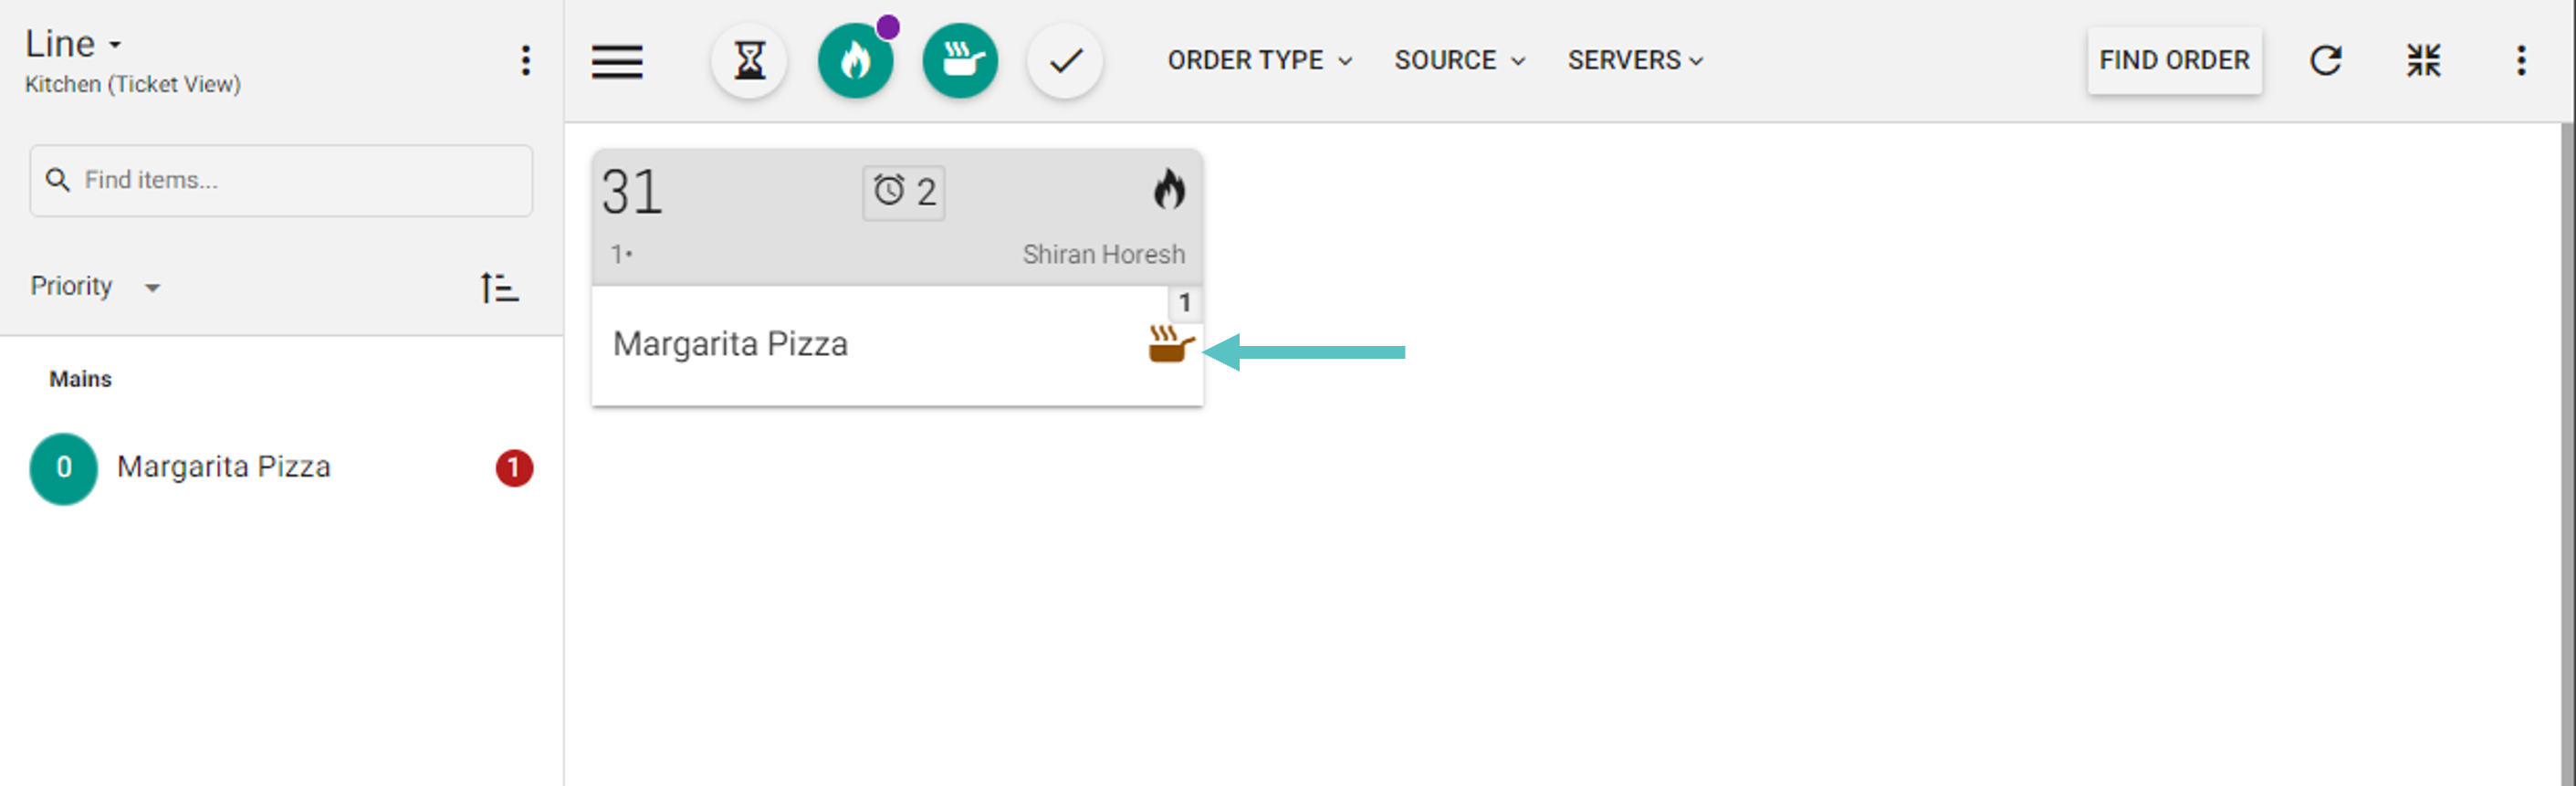Open the top-right more options menu
This screenshot has height=786, width=2576.
(x=2521, y=61)
